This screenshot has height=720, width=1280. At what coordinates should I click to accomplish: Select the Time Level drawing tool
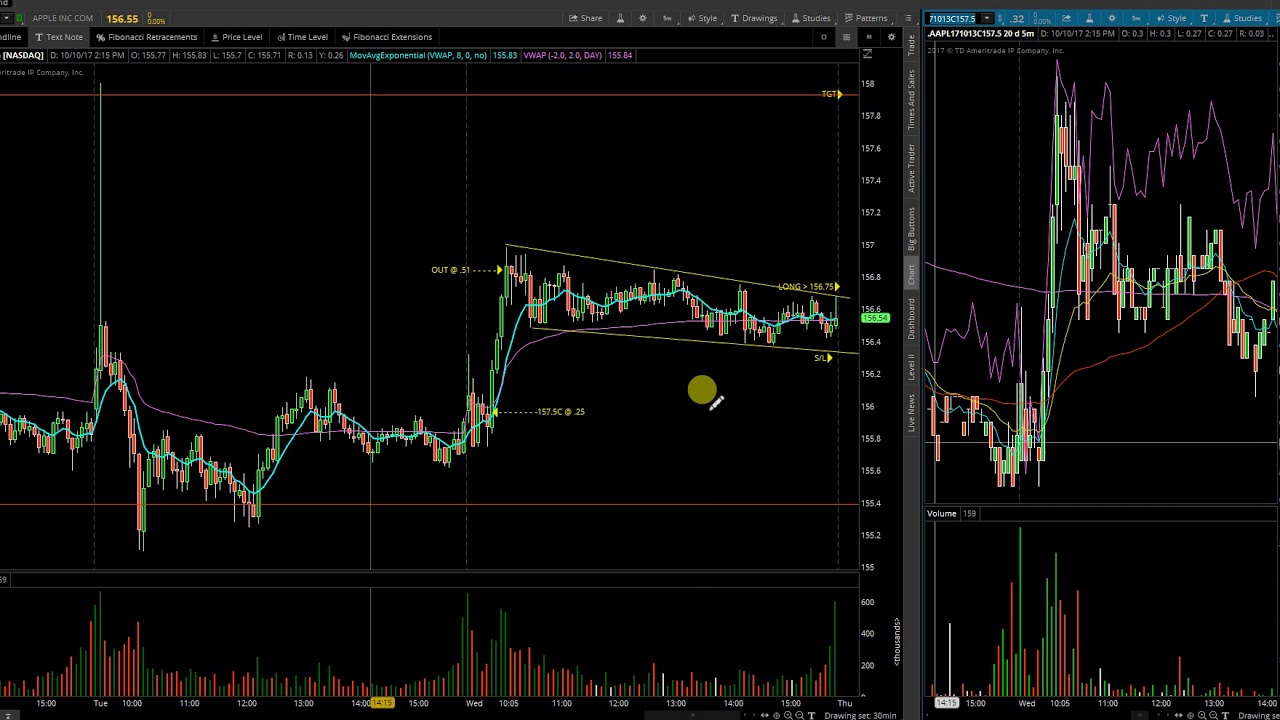tap(301, 37)
